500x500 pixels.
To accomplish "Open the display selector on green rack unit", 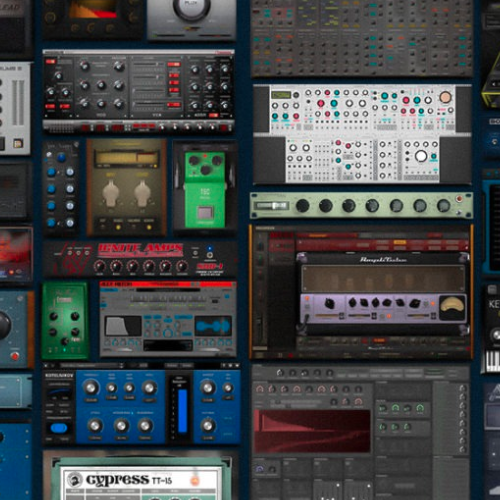I will (x=271, y=206).
